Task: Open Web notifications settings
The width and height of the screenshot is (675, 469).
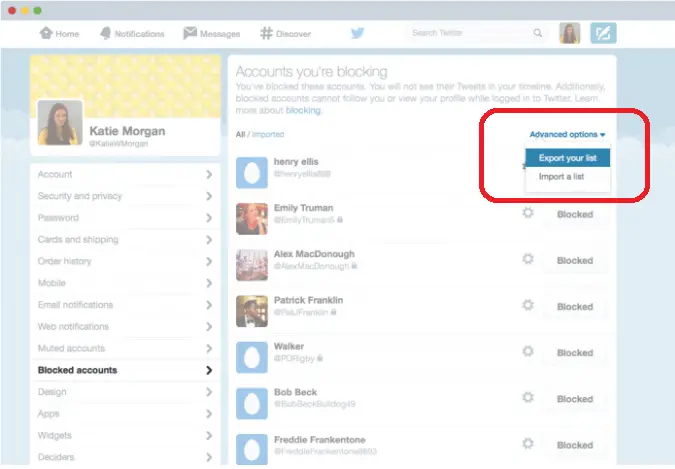Action: point(125,326)
